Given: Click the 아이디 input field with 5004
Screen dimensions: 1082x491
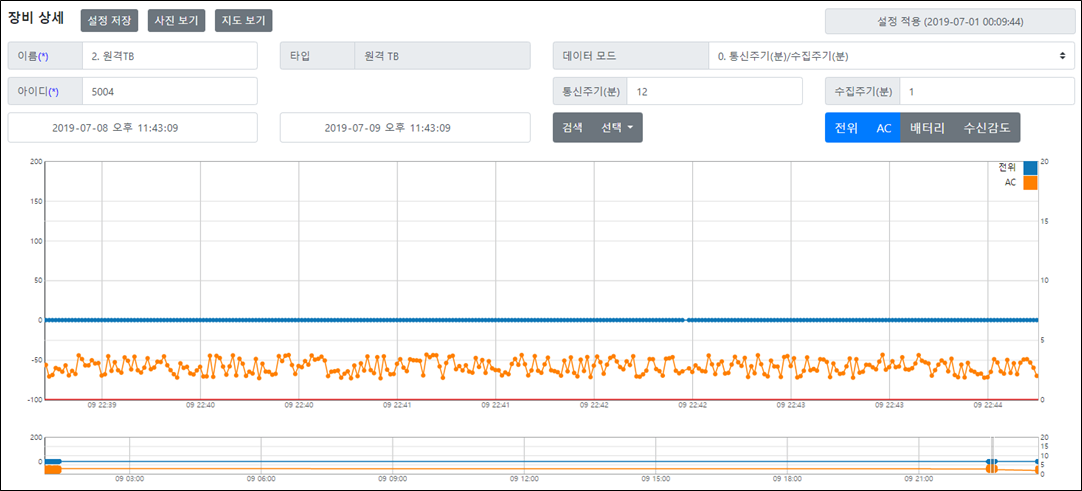Looking at the screenshot, I should pyautogui.click(x=170, y=92).
